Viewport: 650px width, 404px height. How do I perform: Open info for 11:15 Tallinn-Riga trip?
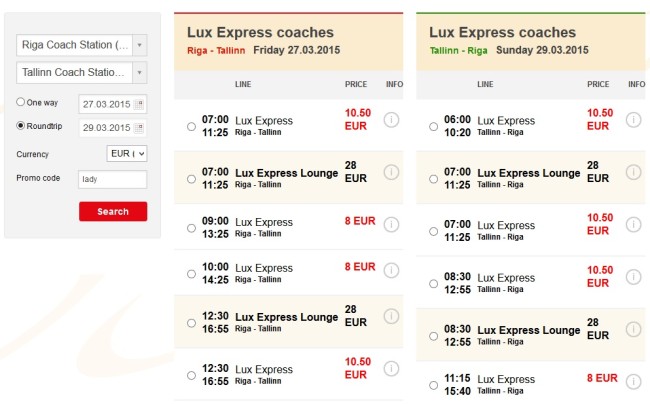pyautogui.click(x=633, y=381)
